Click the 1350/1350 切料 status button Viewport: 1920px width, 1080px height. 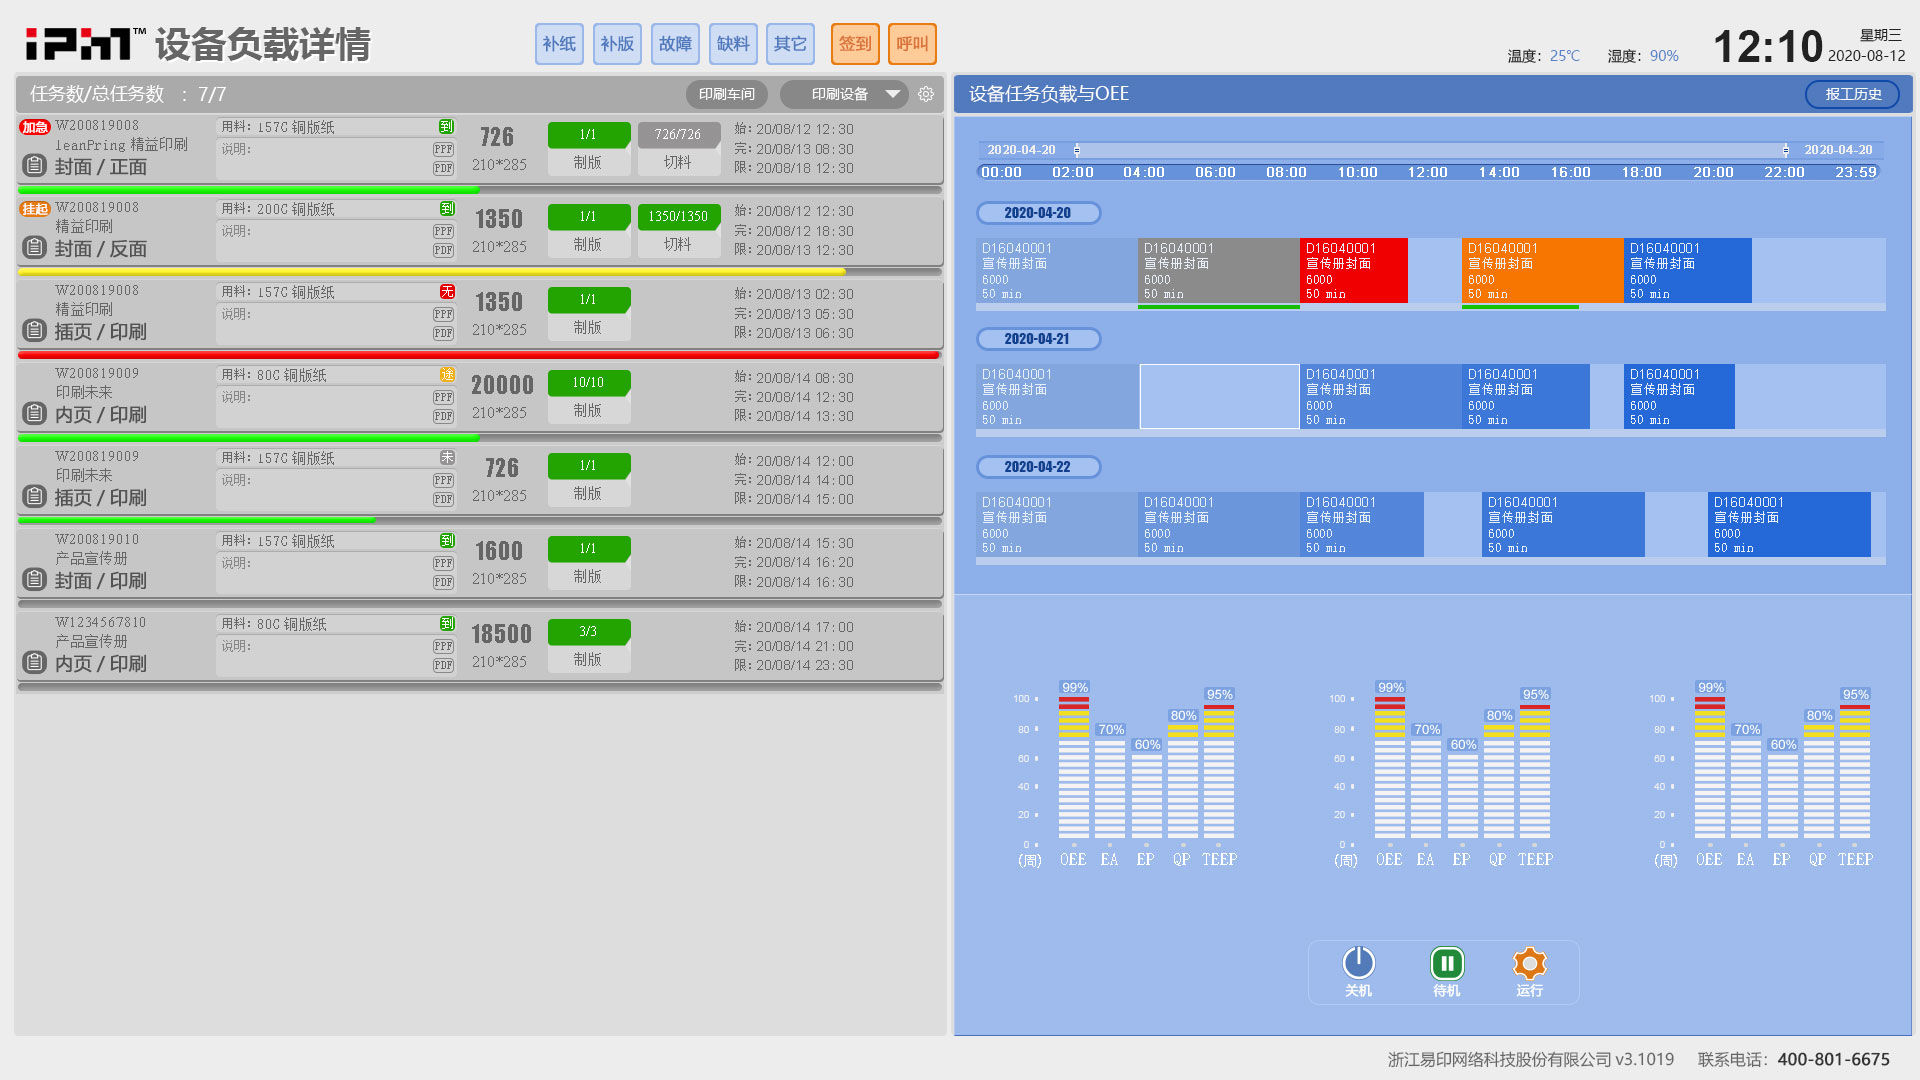point(678,230)
